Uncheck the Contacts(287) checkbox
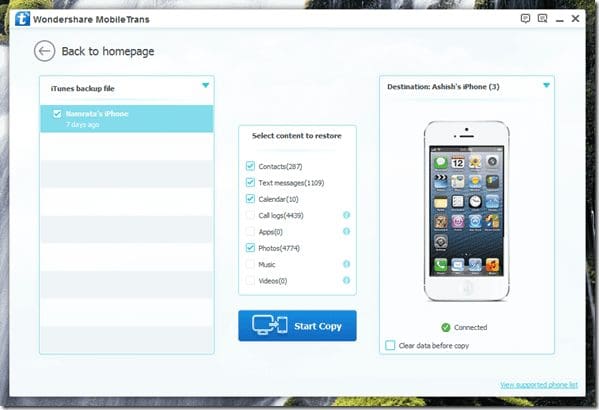Viewport: 599px width, 410px height. 250,166
